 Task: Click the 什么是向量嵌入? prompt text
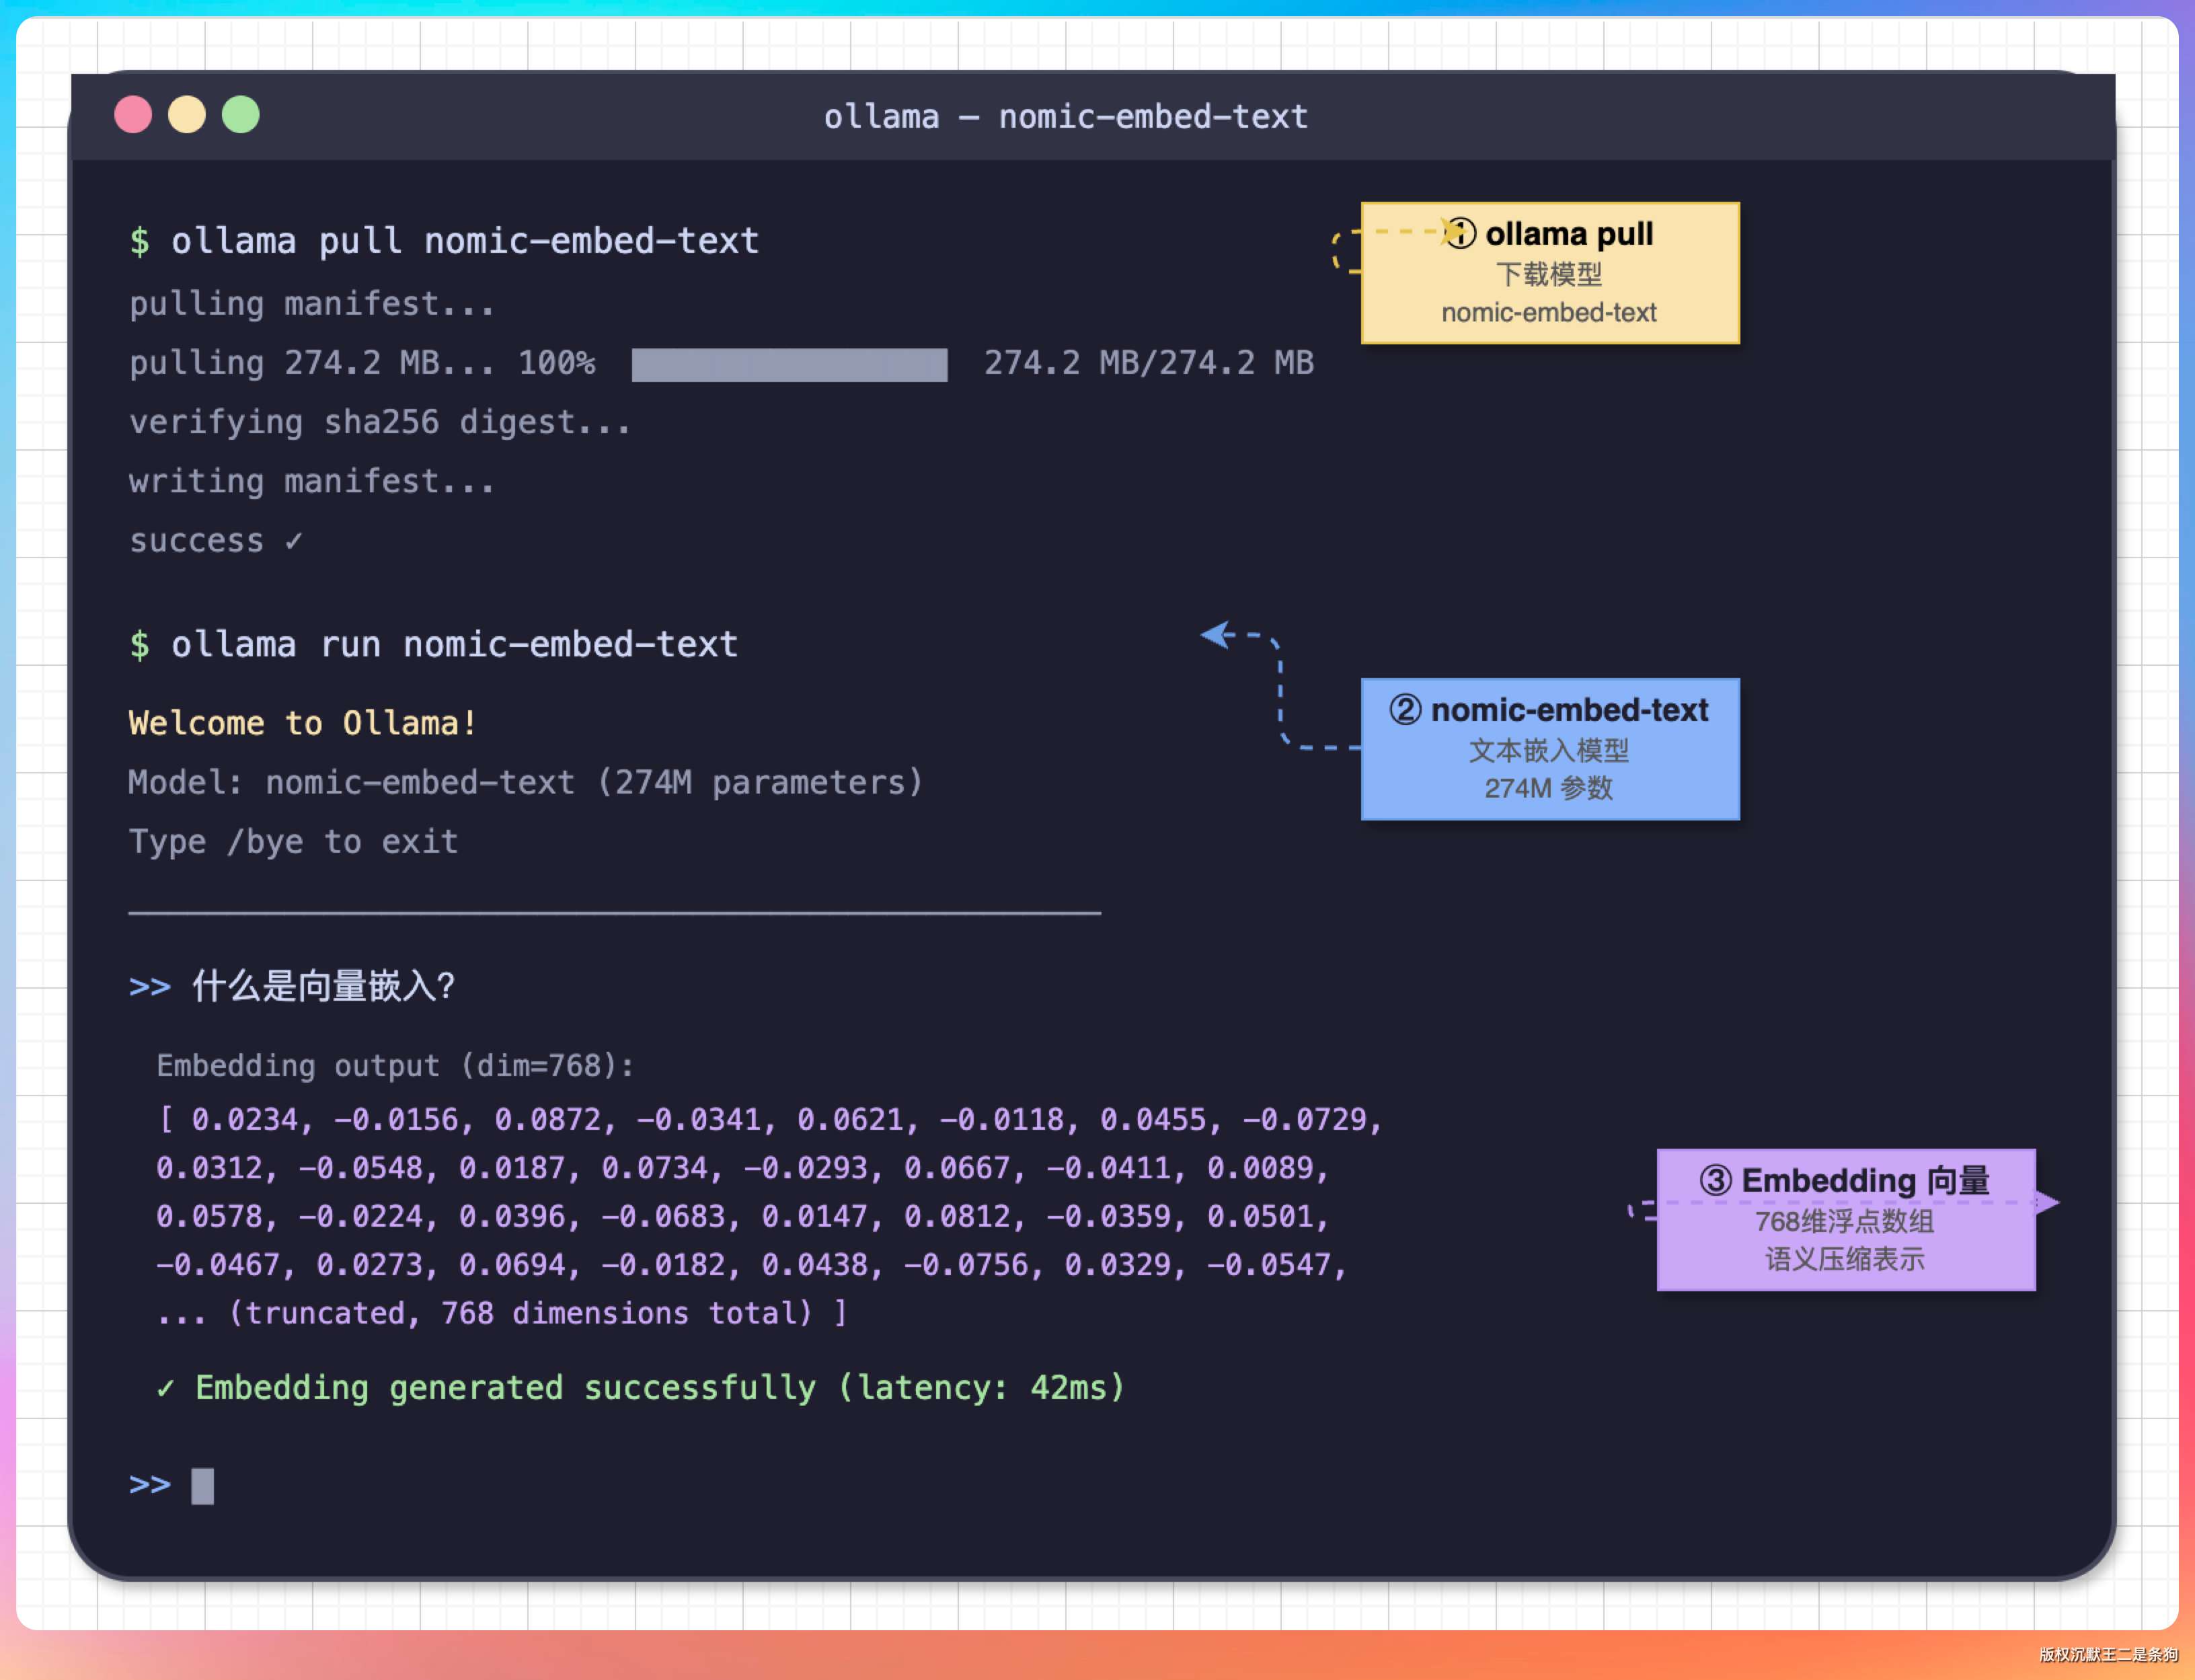tap(324, 986)
